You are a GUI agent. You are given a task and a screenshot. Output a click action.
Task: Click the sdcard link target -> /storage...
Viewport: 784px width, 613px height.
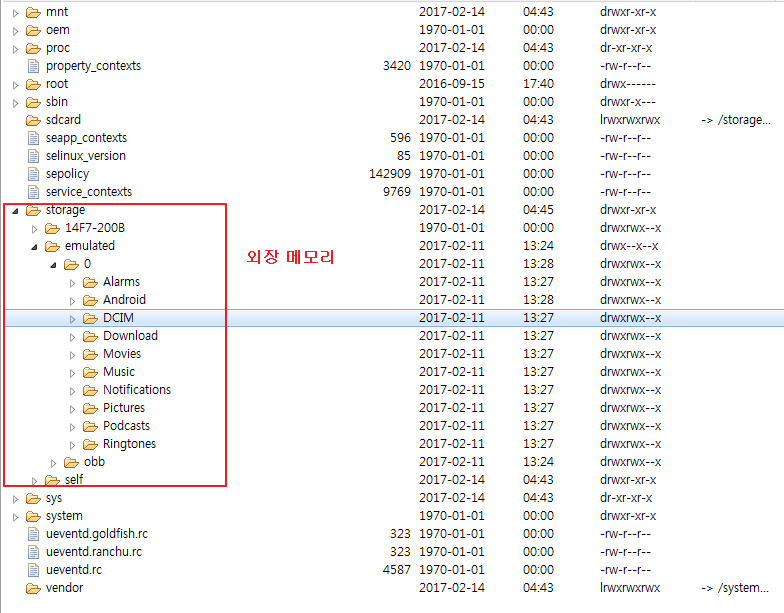pyautogui.click(x=736, y=120)
